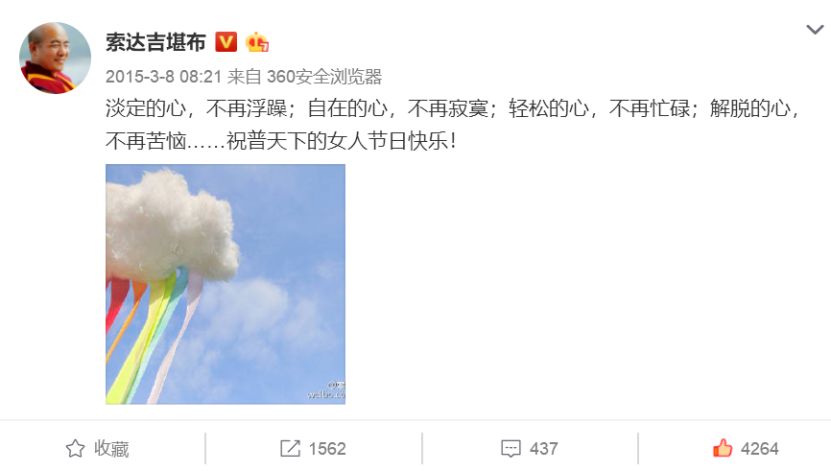
Task: Click the 收藏 label to bookmark post
Action: (112, 449)
